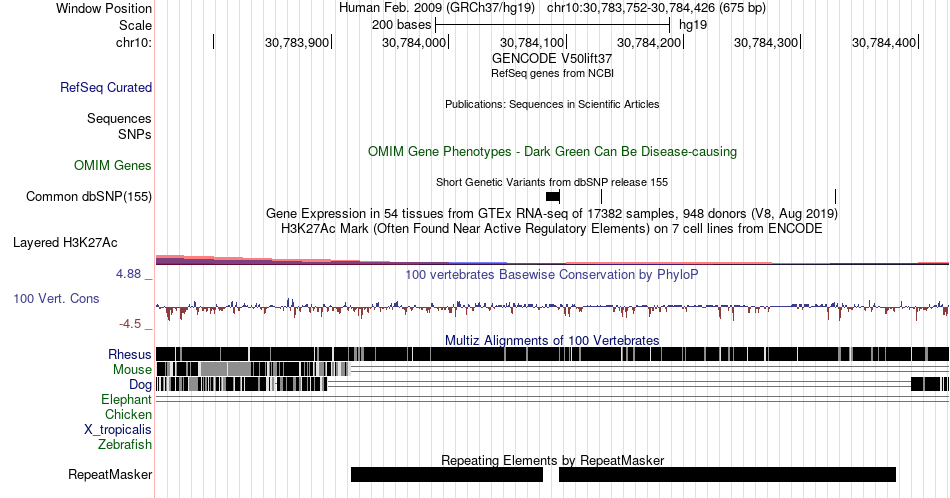Click the 30,784,100 ruler position

(531, 42)
